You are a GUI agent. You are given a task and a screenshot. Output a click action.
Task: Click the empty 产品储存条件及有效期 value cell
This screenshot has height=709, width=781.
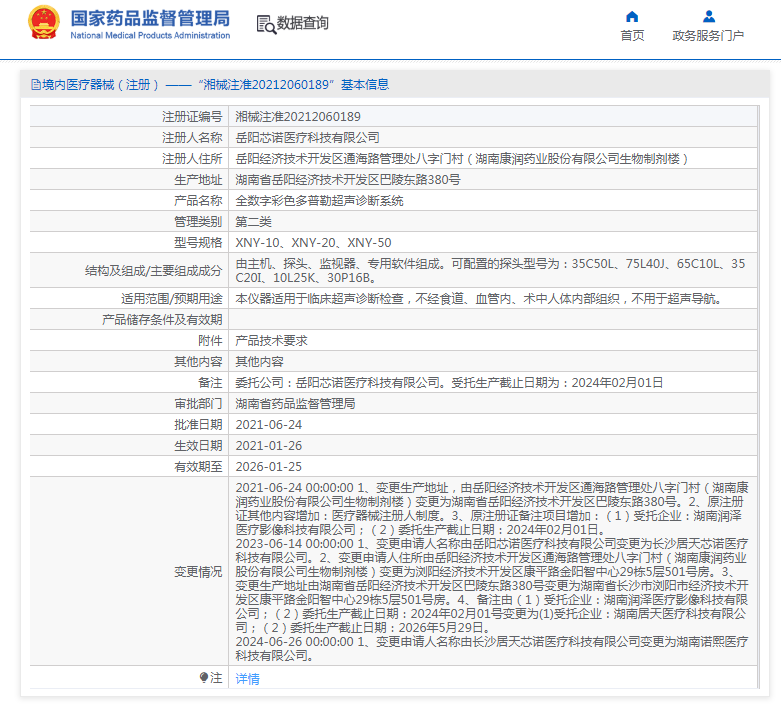pos(492,319)
